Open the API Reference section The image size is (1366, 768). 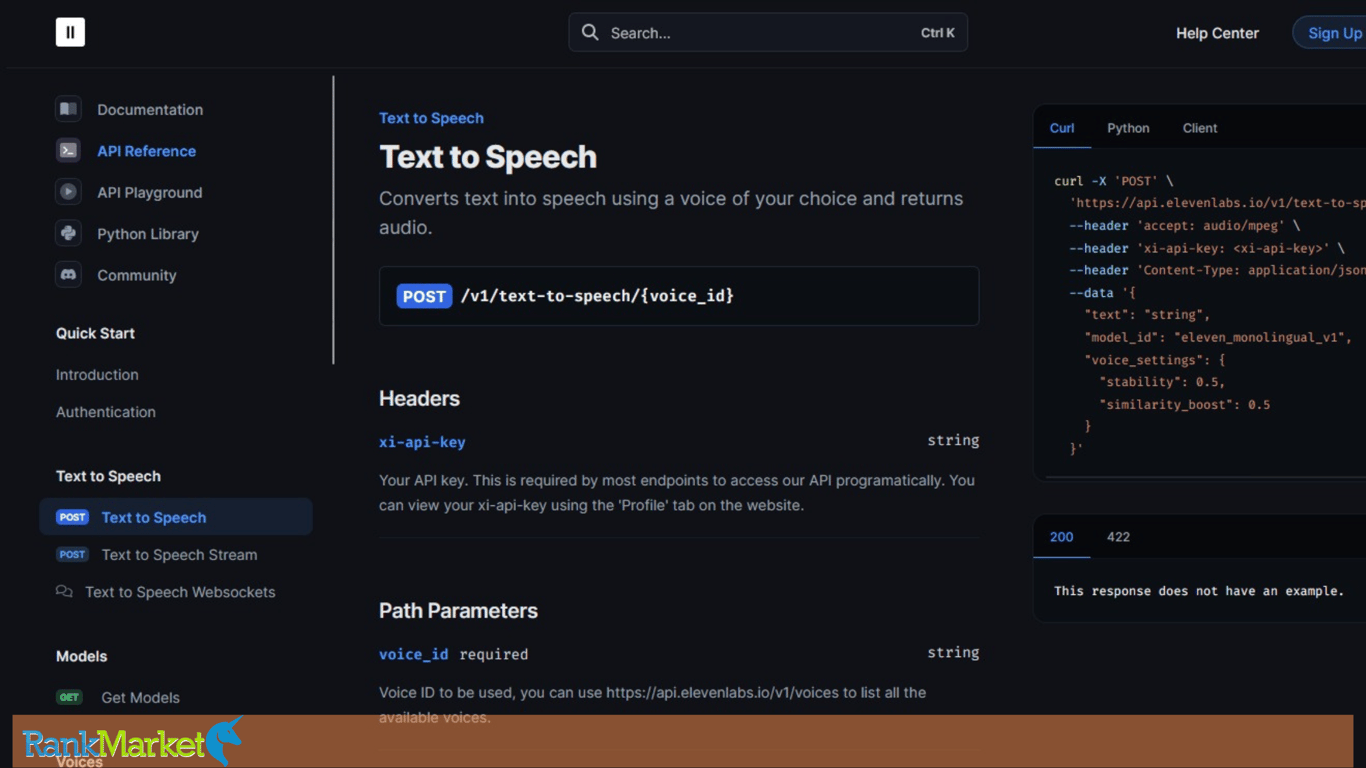click(x=146, y=151)
